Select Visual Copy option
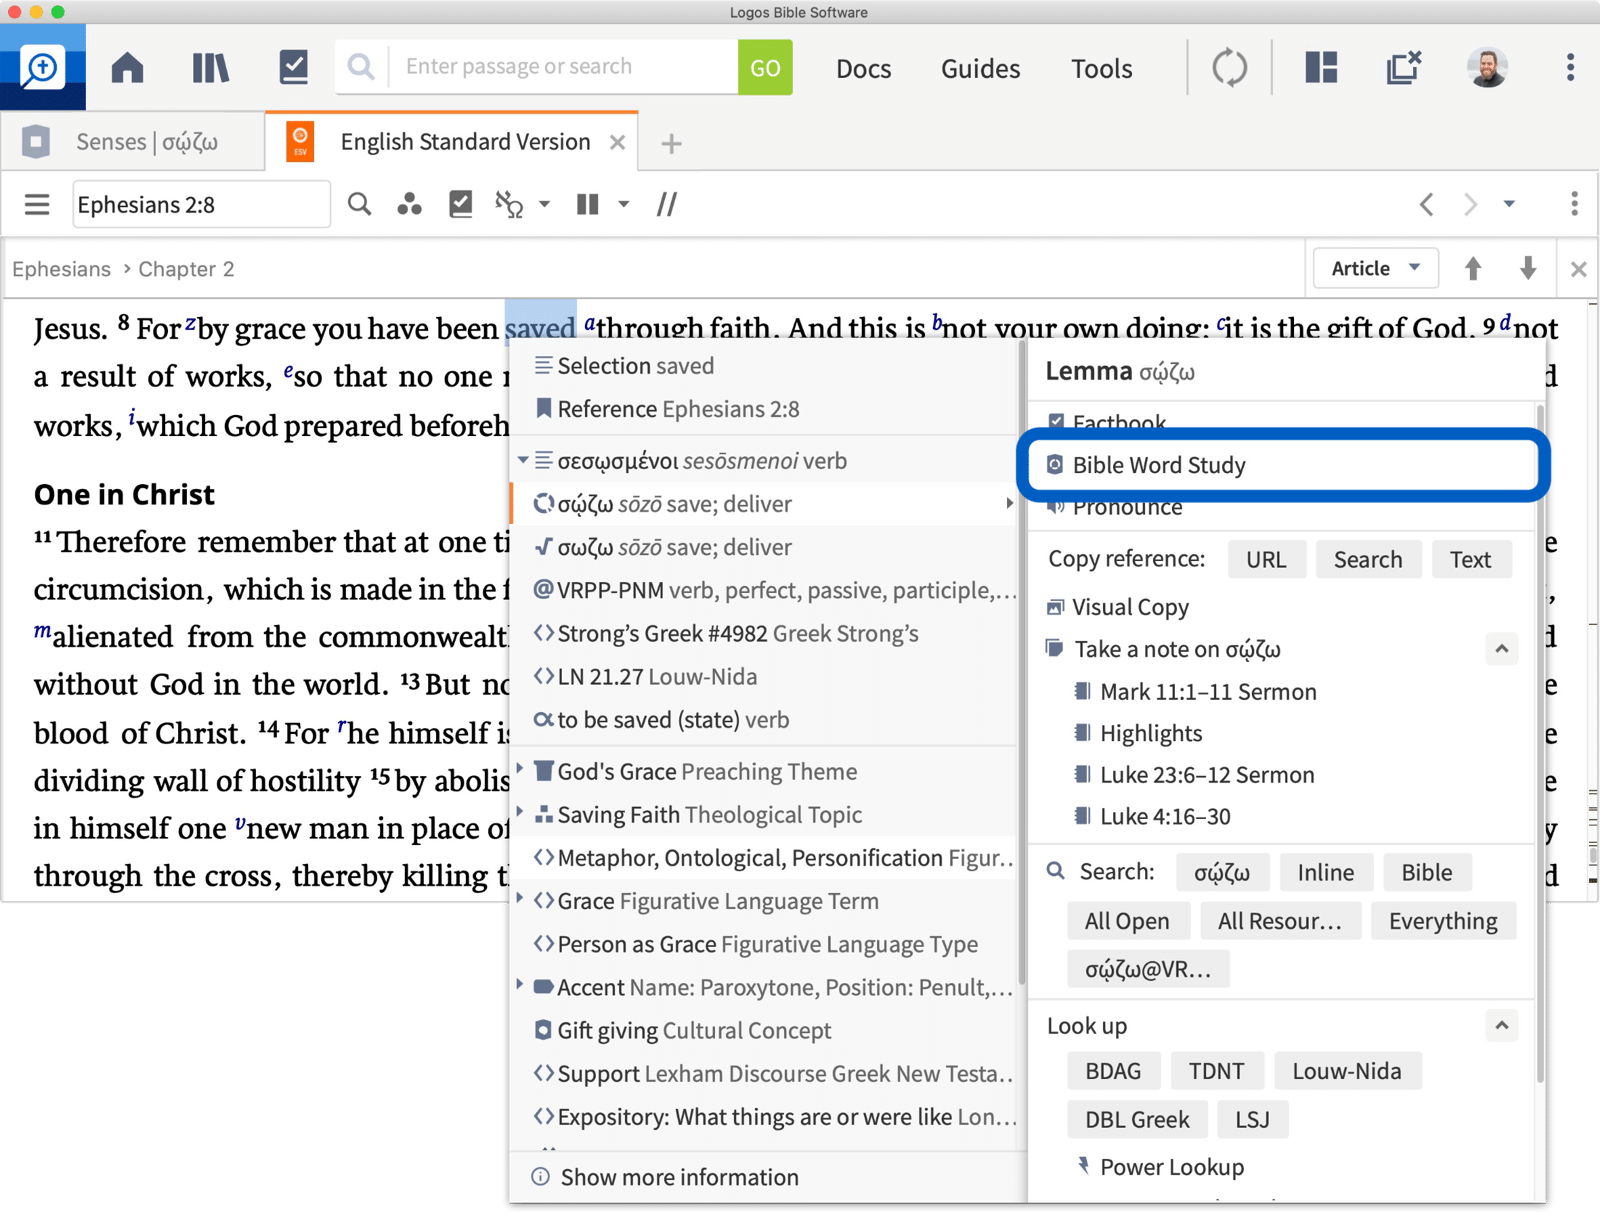 tap(1130, 607)
